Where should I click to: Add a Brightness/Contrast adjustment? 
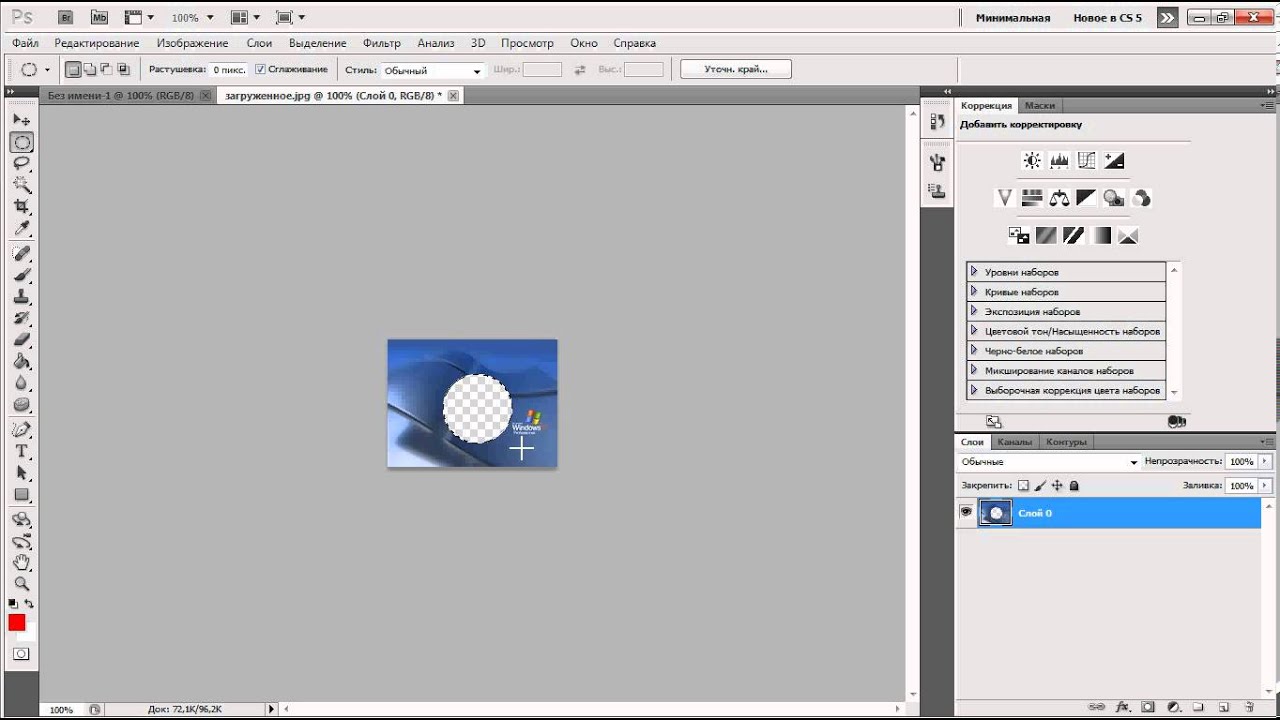click(1032, 160)
